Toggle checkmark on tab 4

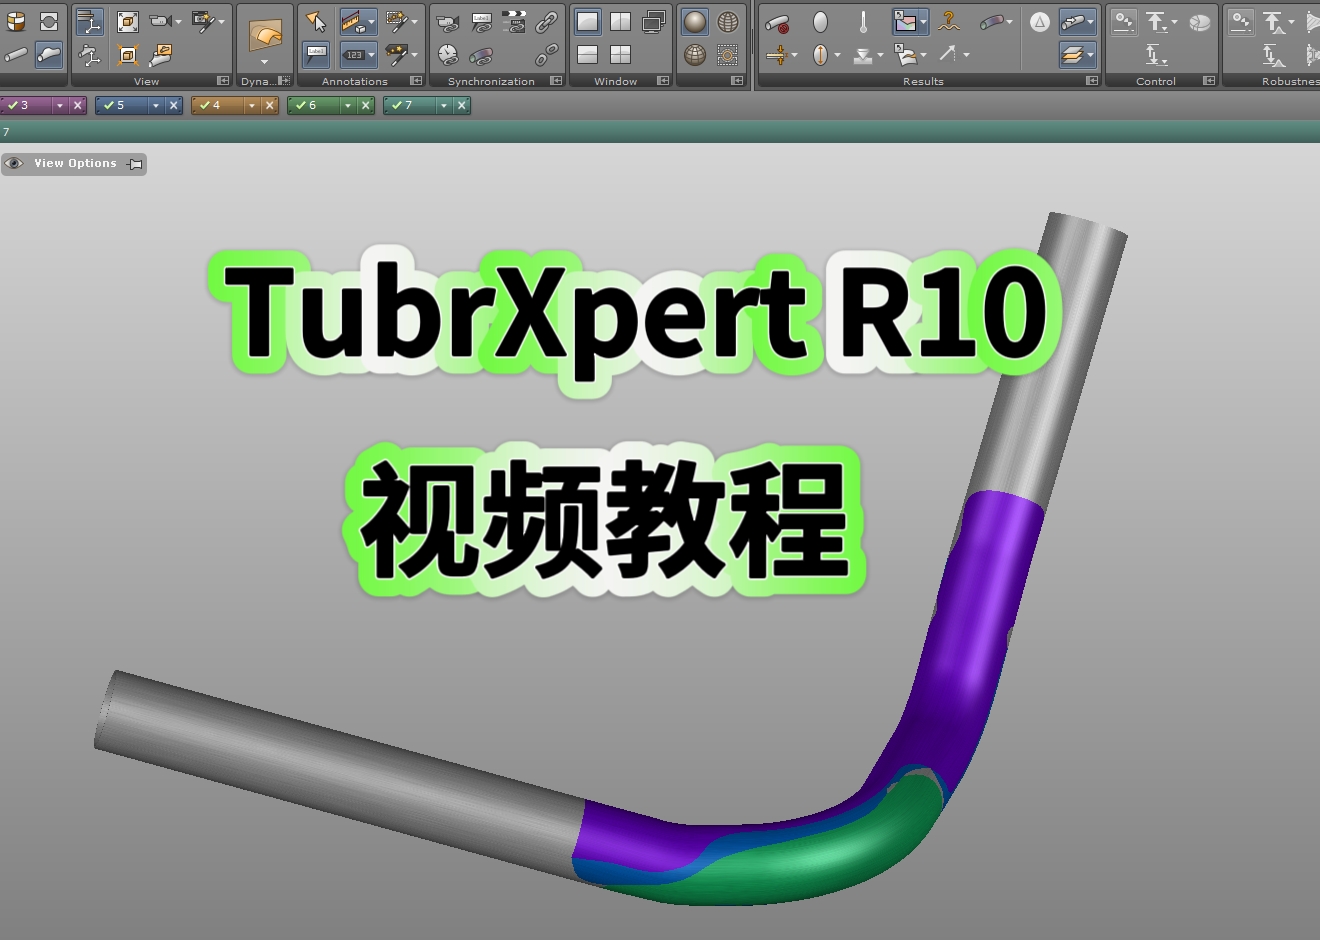[x=204, y=105]
